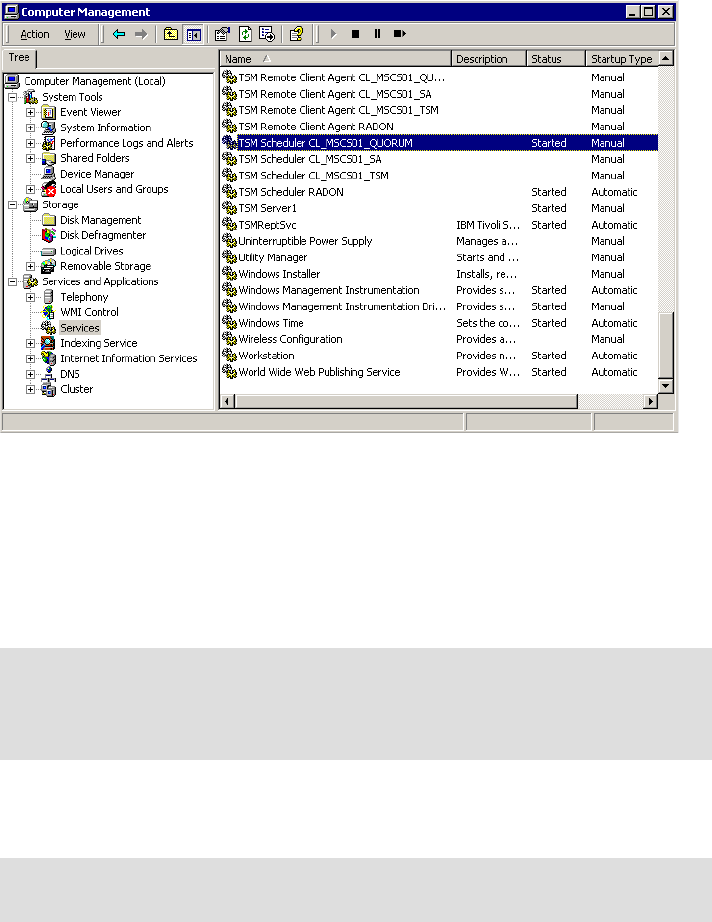712x922 pixels.
Task: Expand the Telephony node
Action: point(31,297)
